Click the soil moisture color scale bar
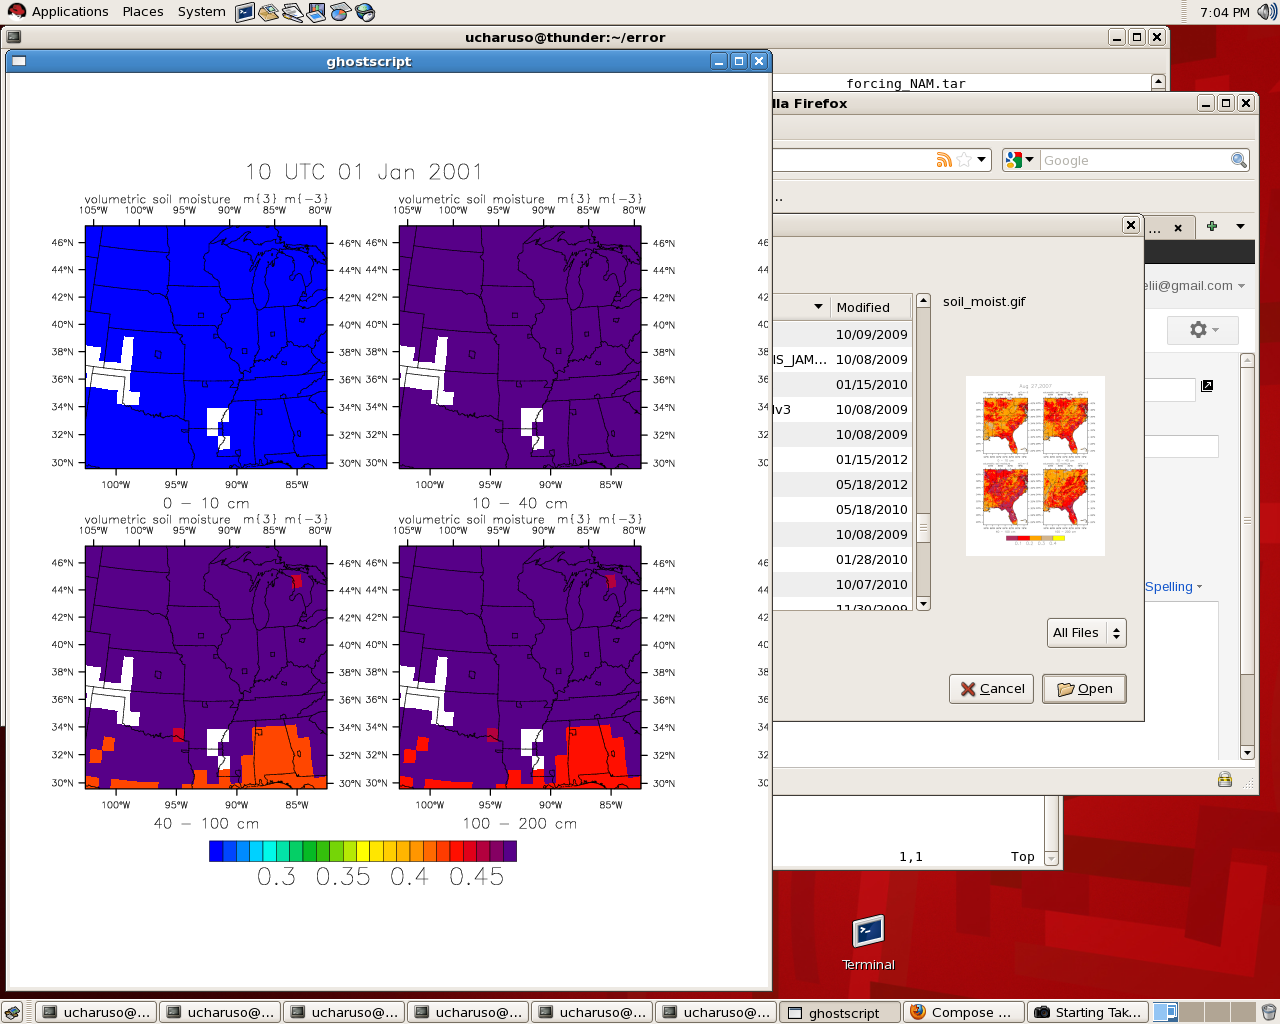 click(362, 851)
